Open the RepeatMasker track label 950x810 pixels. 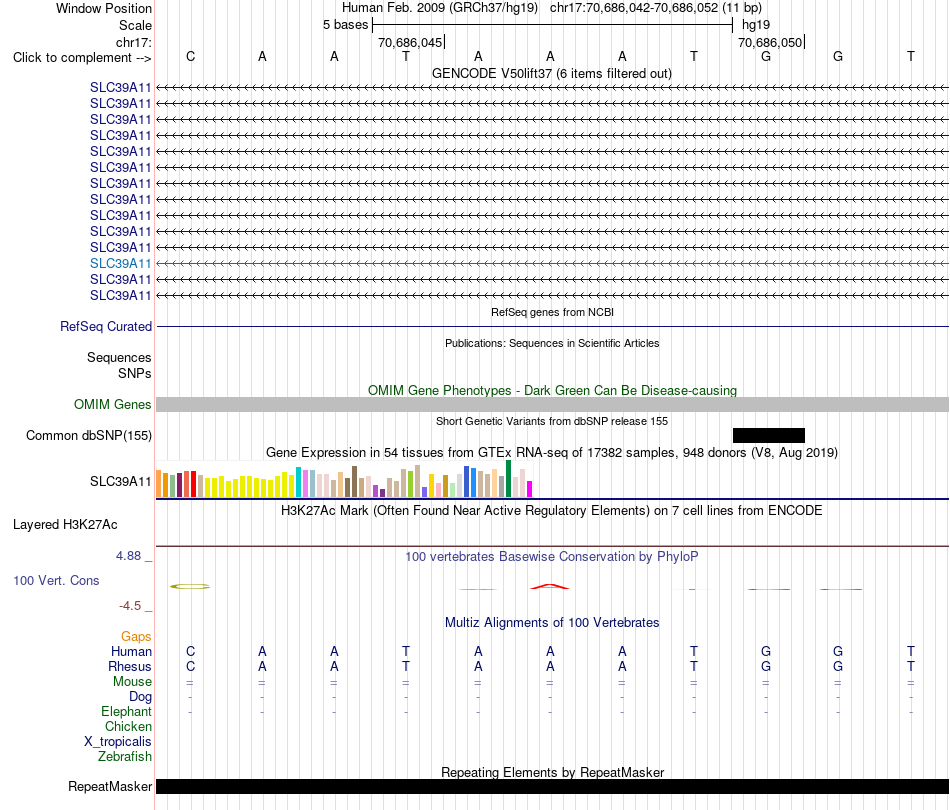tap(110, 786)
